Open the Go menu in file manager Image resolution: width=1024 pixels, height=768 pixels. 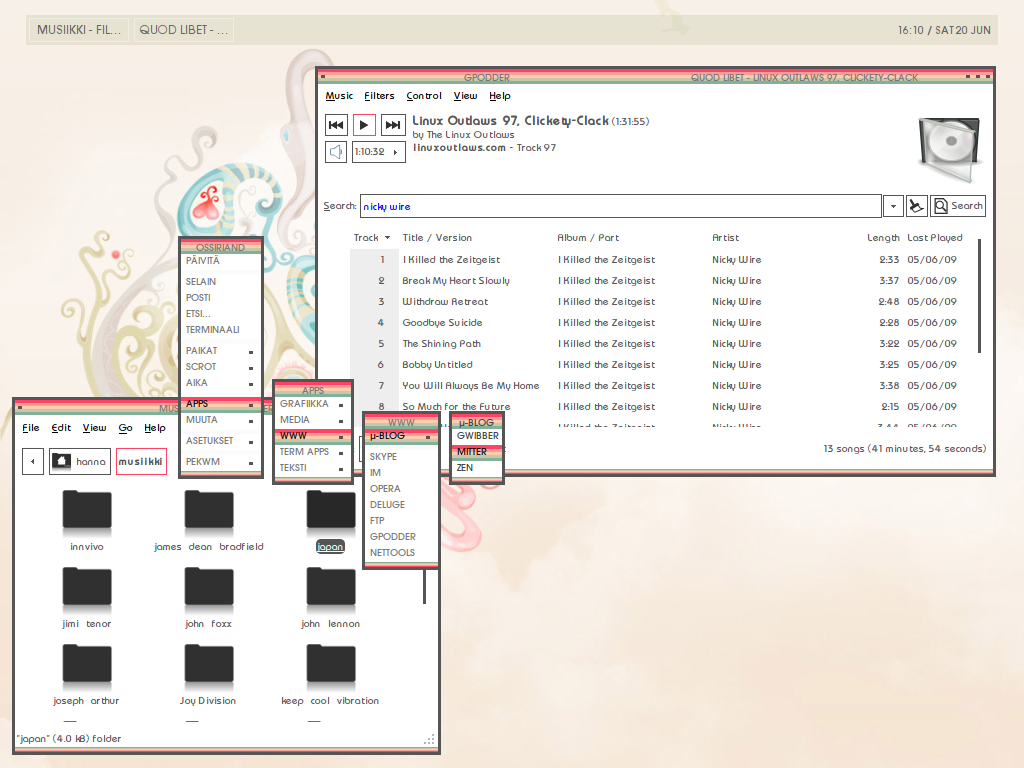click(x=125, y=428)
